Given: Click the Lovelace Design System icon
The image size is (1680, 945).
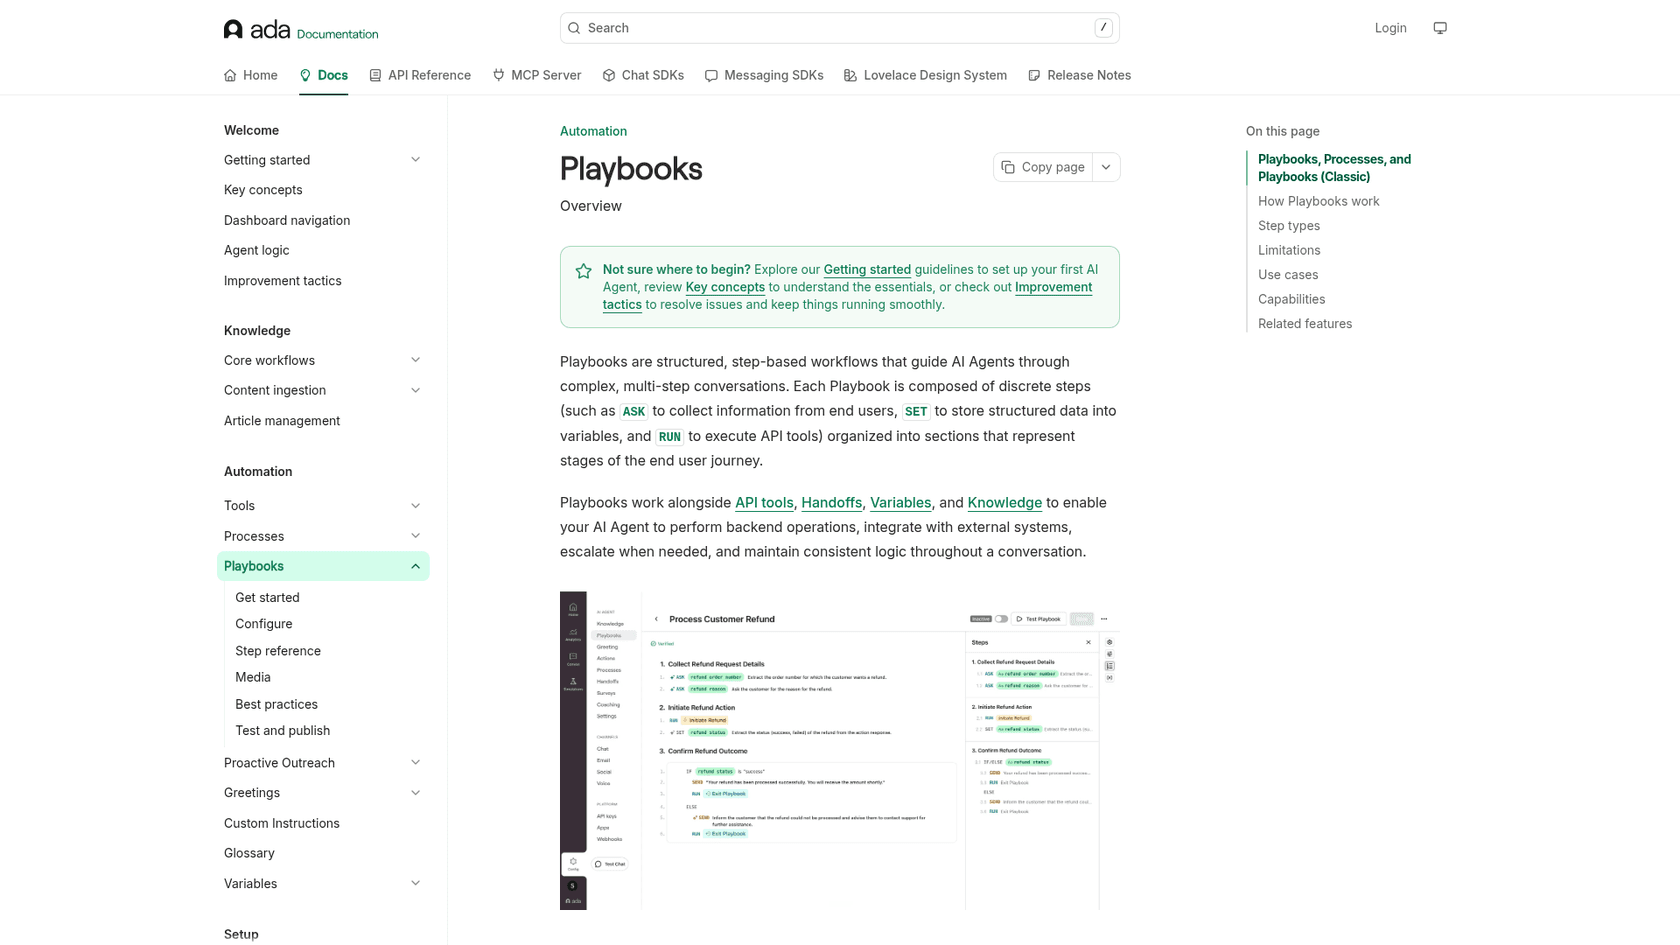Looking at the screenshot, I should click(850, 75).
